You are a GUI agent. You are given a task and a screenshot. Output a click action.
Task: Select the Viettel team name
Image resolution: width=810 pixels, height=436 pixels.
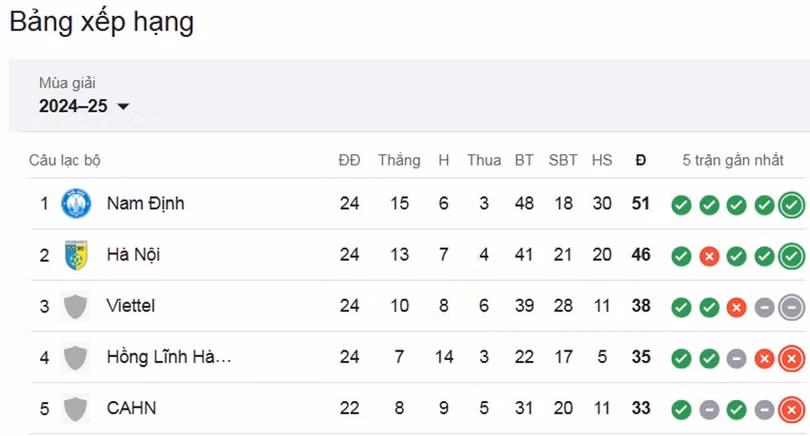[x=130, y=306]
